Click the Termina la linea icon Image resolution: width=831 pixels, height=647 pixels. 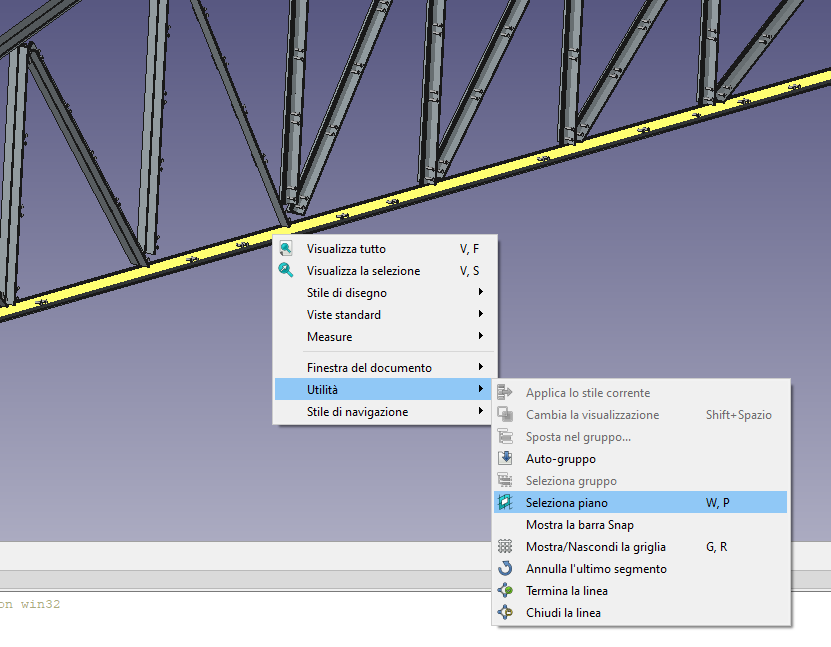[505, 590]
